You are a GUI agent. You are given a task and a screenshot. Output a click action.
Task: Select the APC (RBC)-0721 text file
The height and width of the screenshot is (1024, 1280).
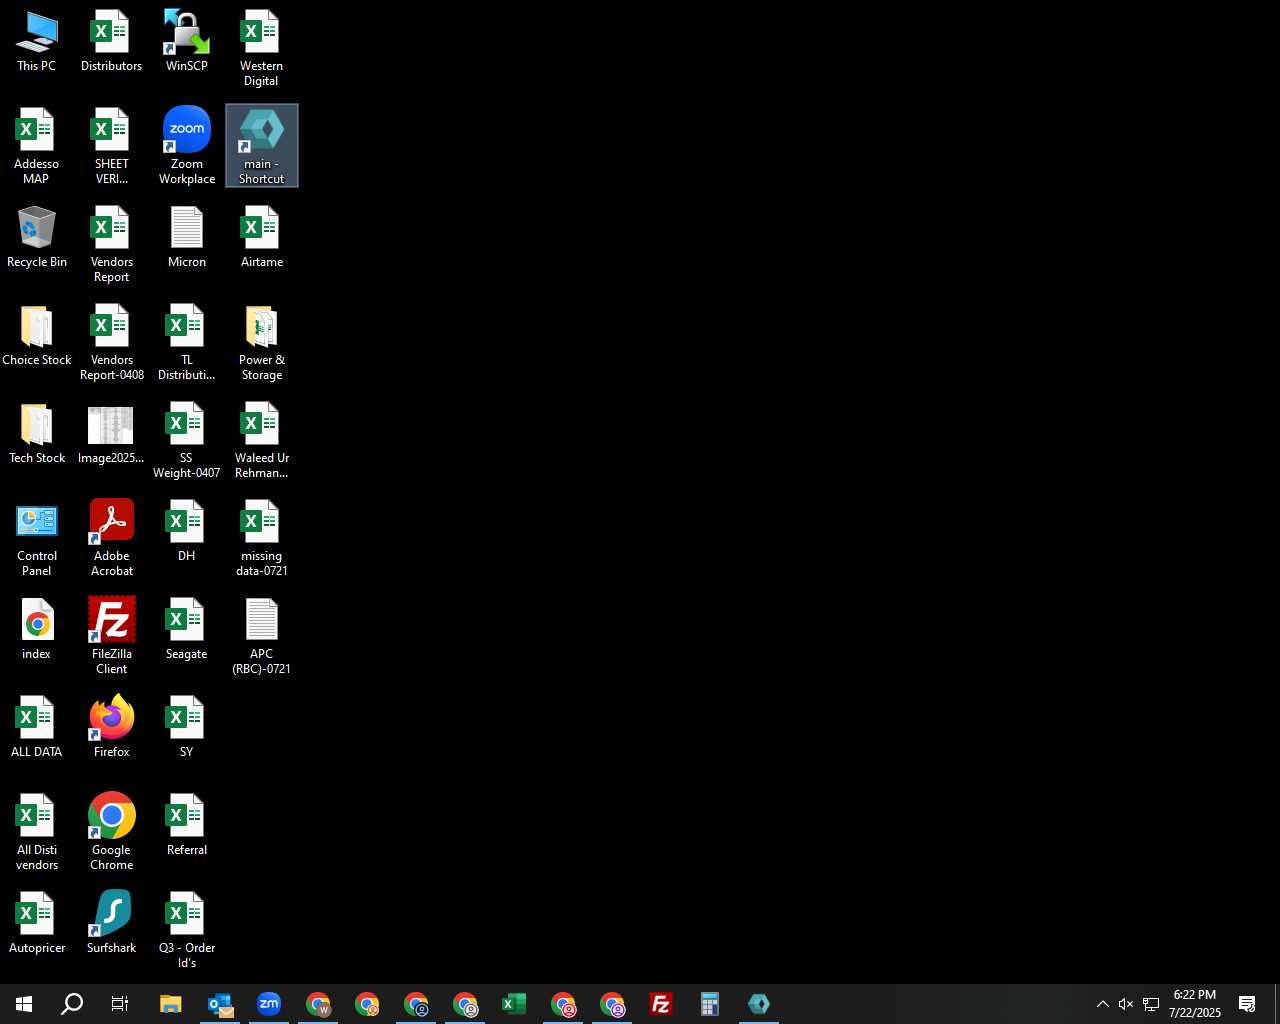point(261,637)
